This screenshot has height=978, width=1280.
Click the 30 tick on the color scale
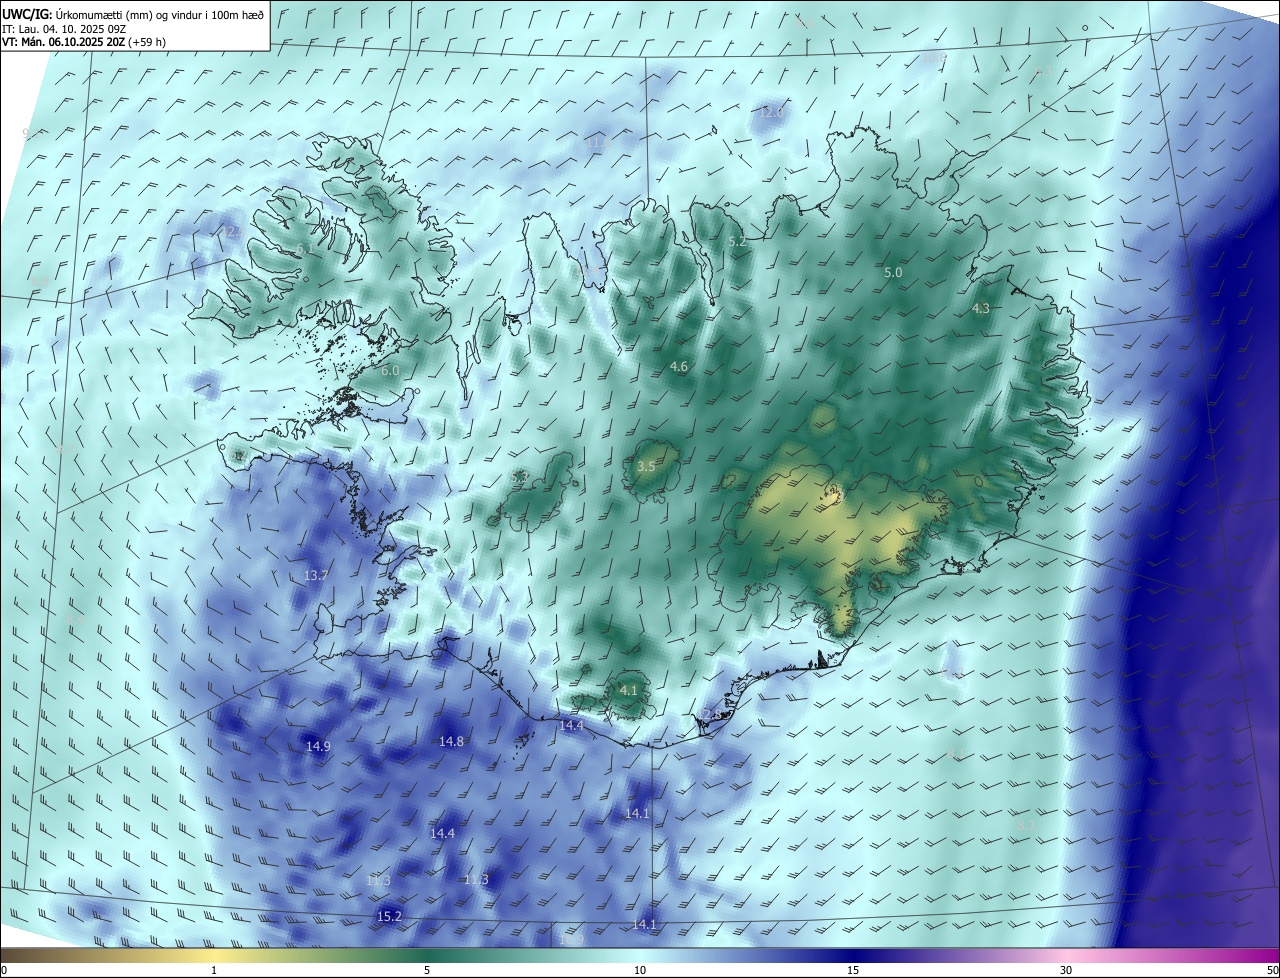pyautogui.click(x=1066, y=970)
